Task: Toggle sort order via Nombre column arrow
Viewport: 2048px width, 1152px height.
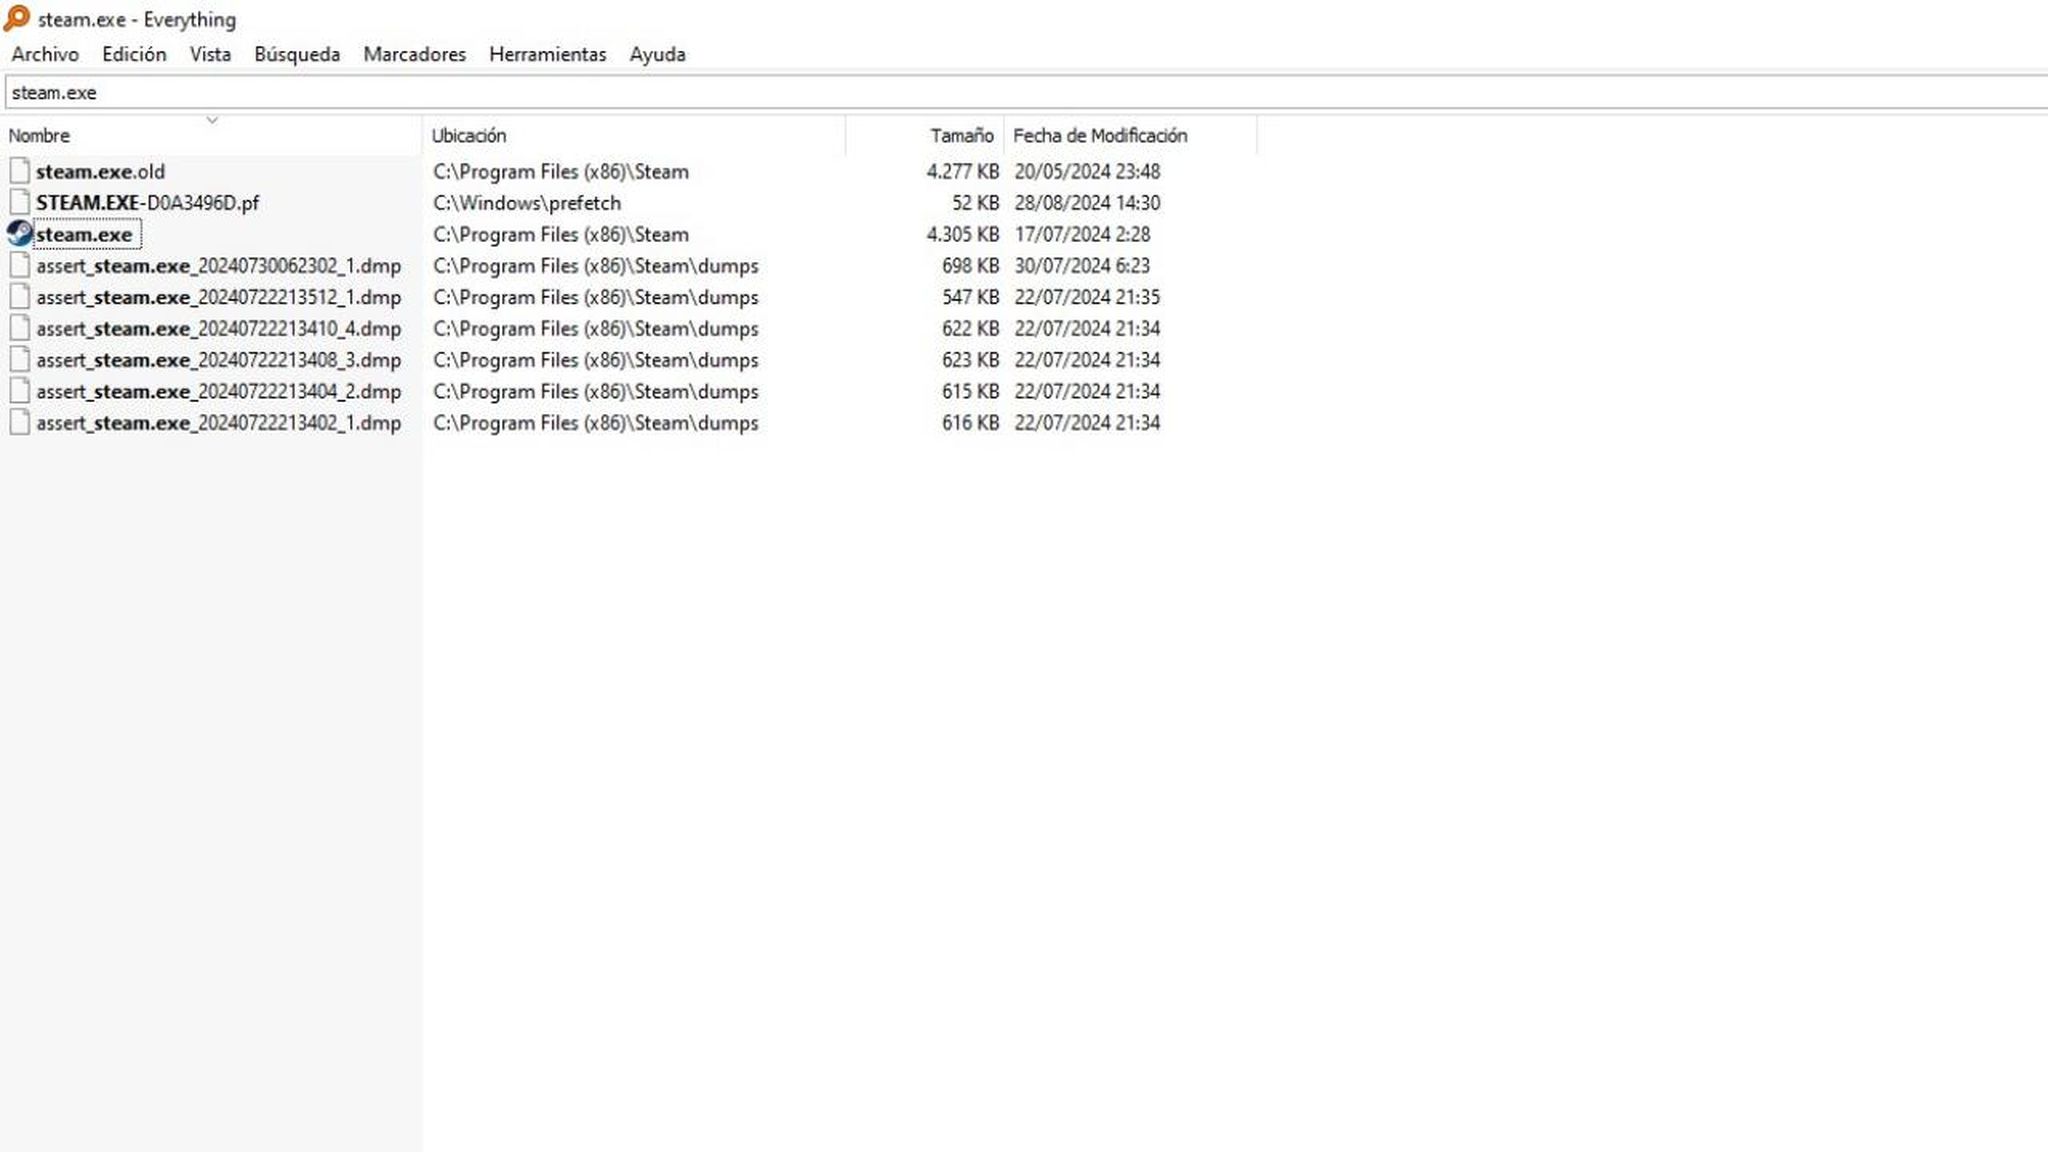Action: coord(211,121)
